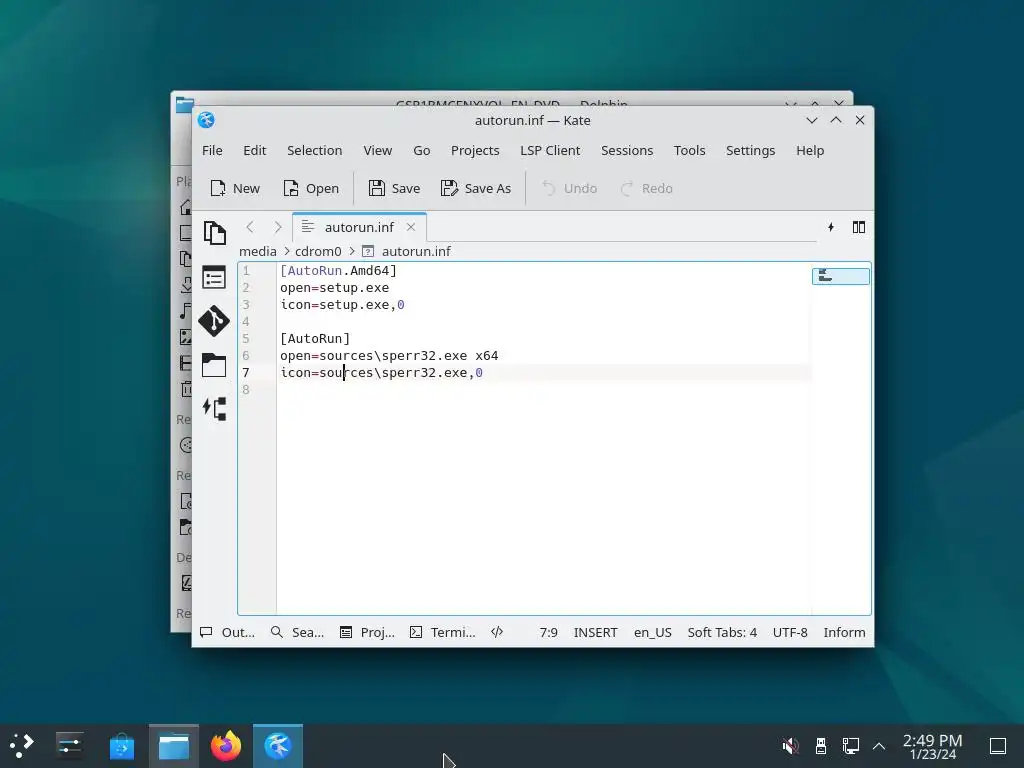The height and width of the screenshot is (768, 1024).
Task: Click cdrom0 in the breadcrumb path
Action: [318, 251]
